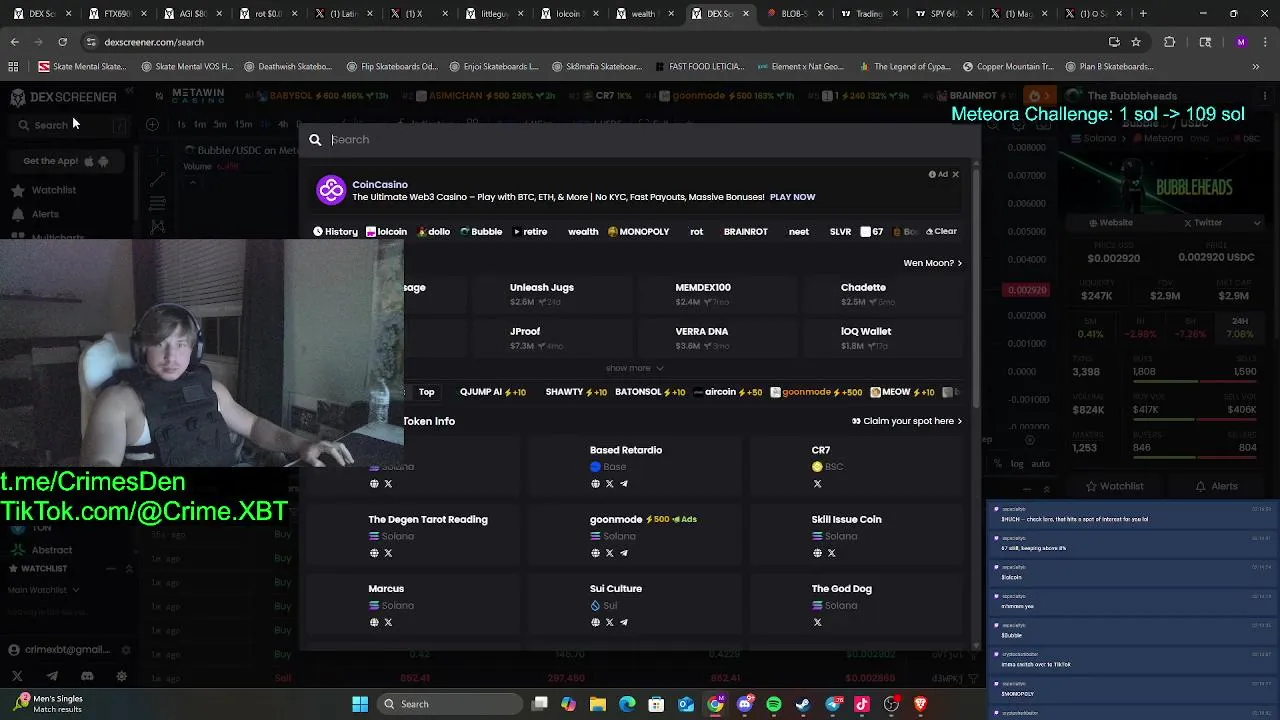Image resolution: width=1280 pixels, height=720 pixels.
Task: Select MONOPOLY from search history
Action: pyautogui.click(x=638, y=232)
